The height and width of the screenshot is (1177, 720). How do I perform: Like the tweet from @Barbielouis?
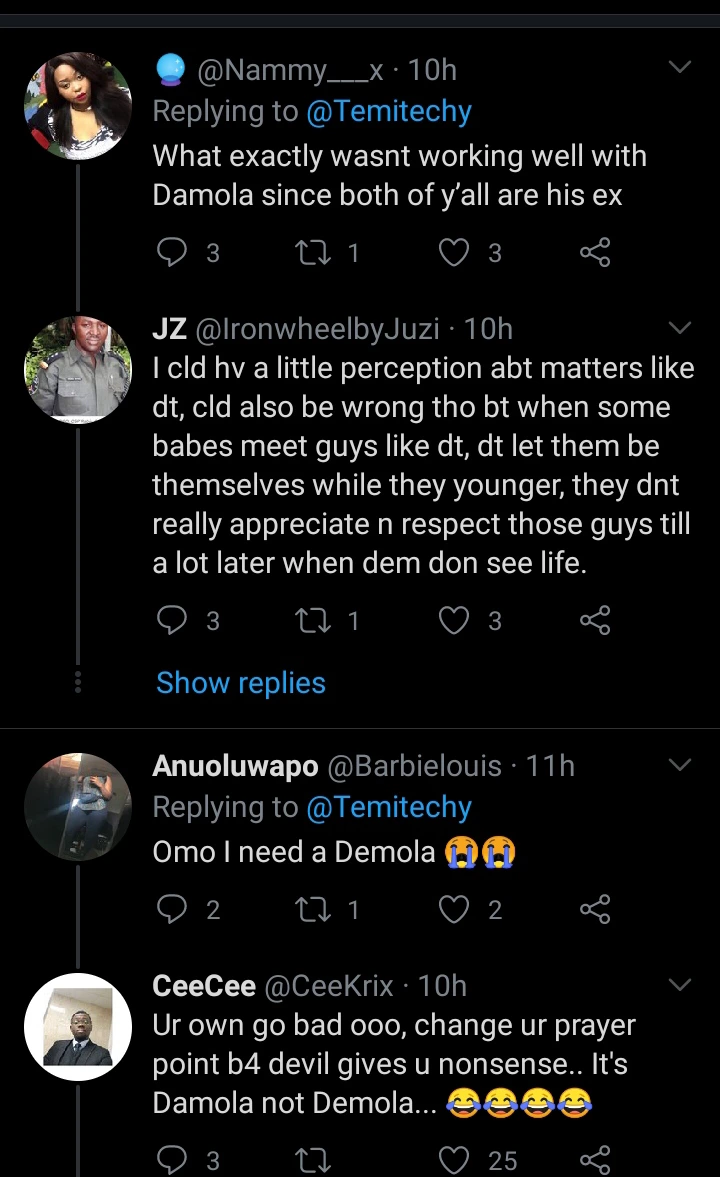click(455, 908)
